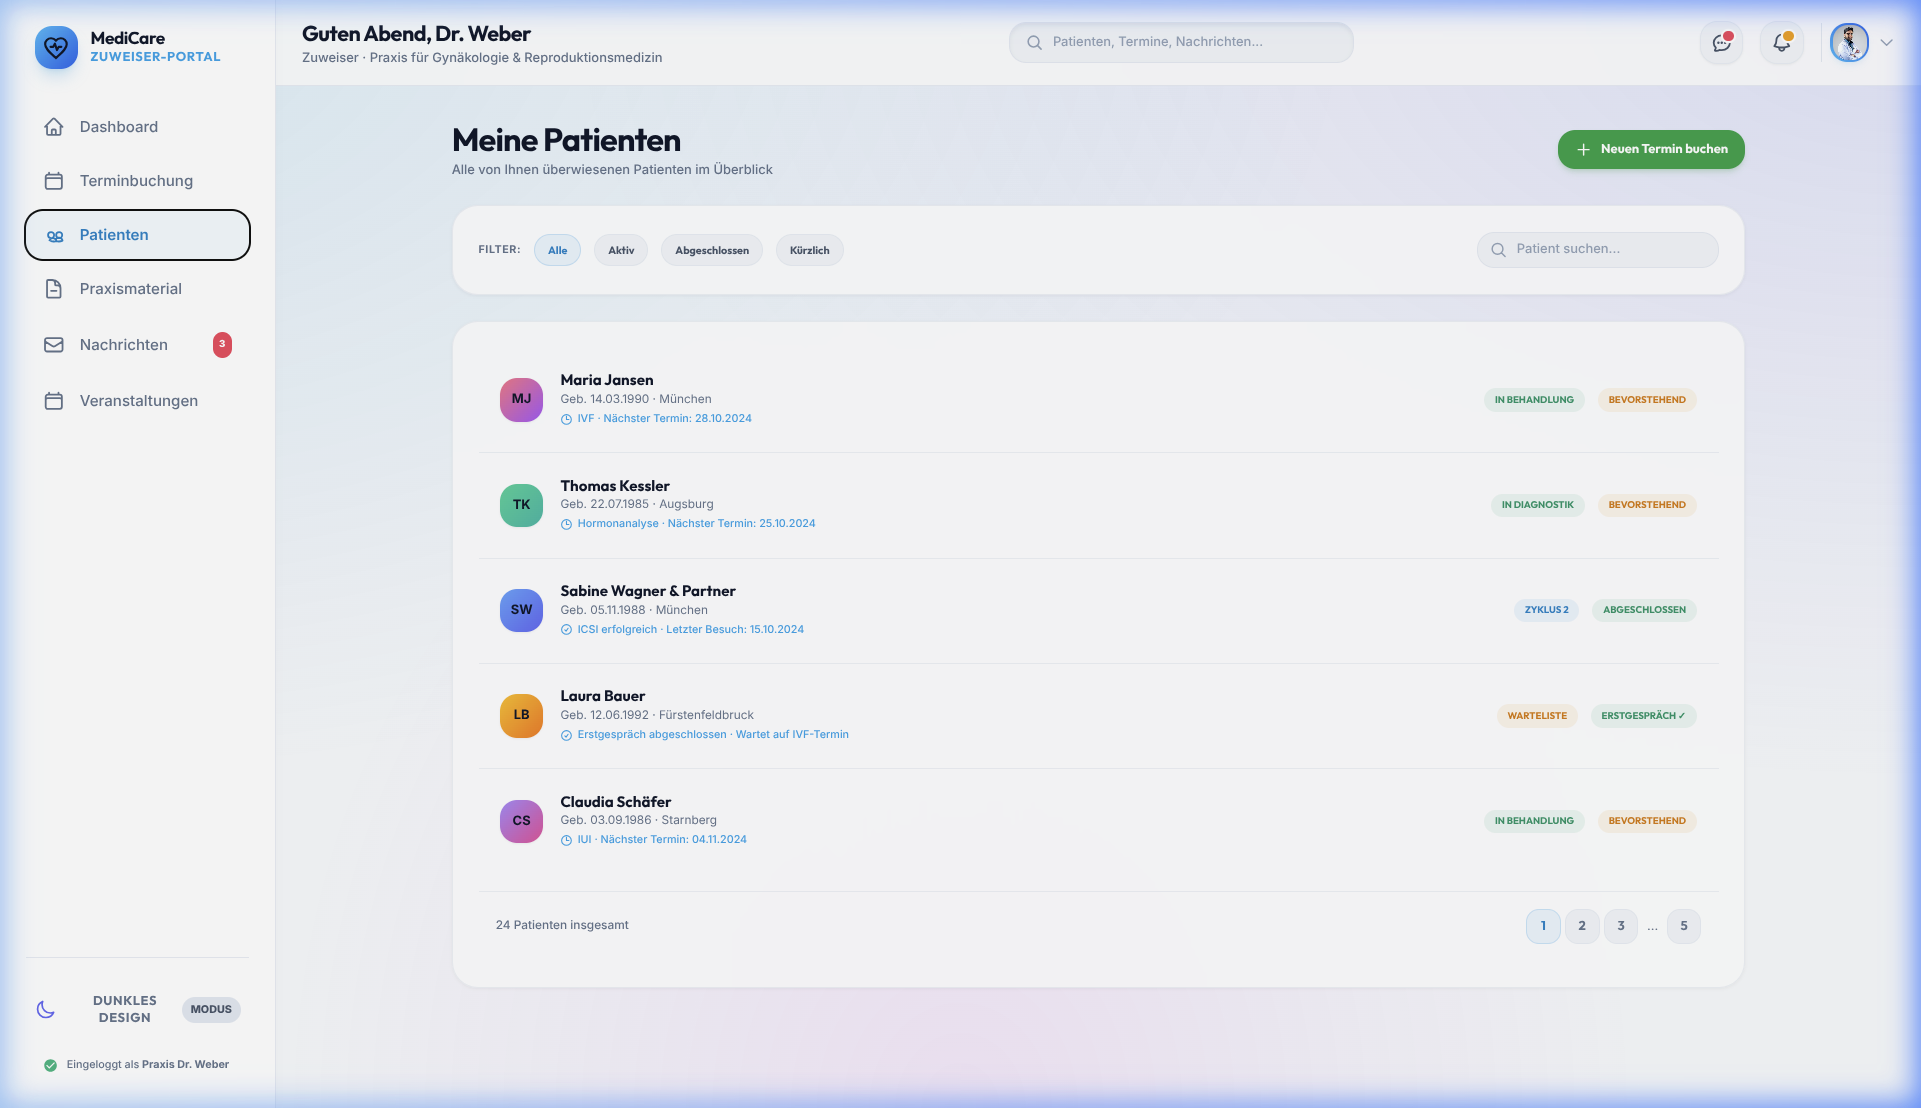Expand the user profile dropdown chevron
This screenshot has height=1108, width=1921.
tap(1886, 43)
